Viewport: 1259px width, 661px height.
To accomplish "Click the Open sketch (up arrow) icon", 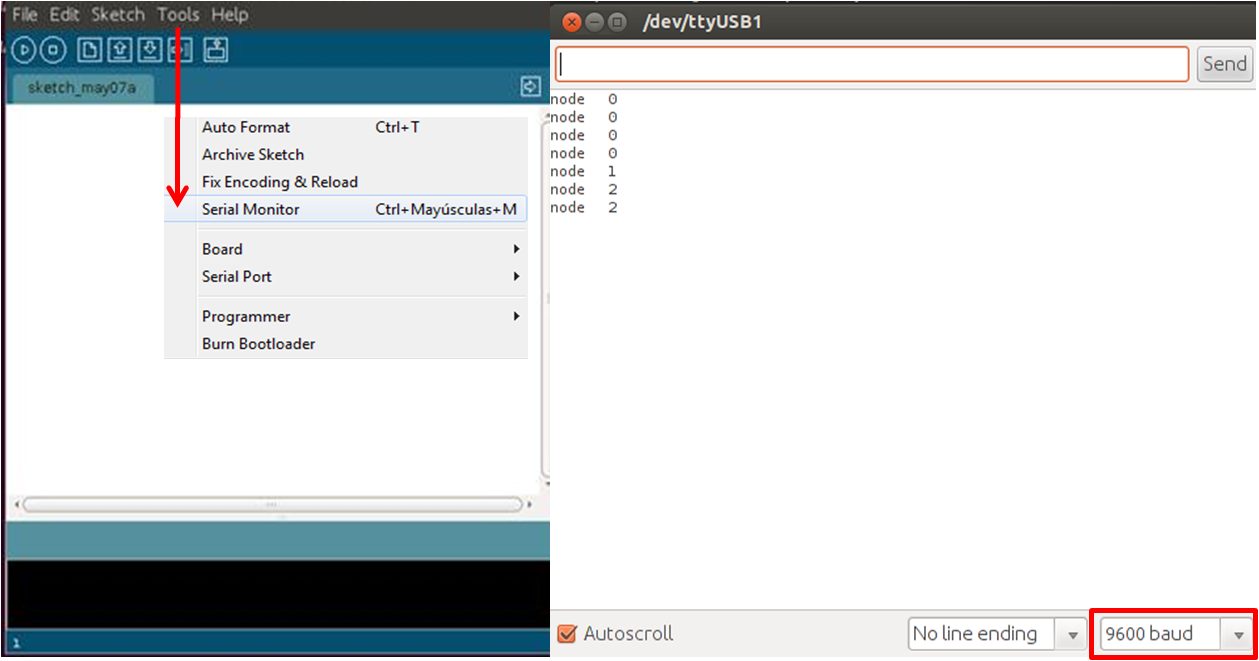I will tap(120, 50).
